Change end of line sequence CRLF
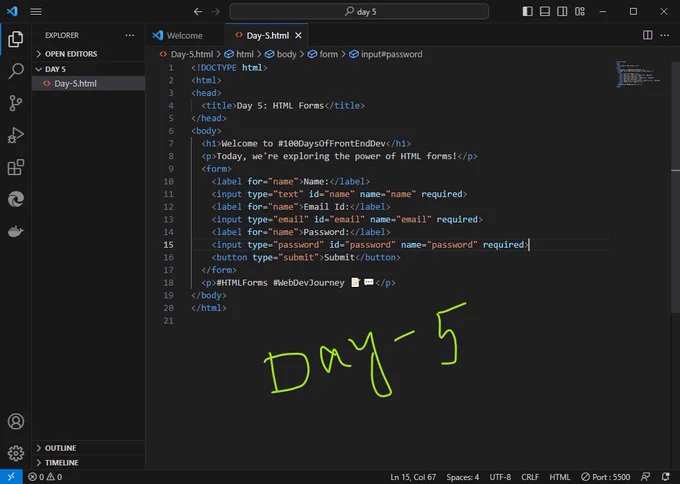680x484 pixels. (530, 477)
